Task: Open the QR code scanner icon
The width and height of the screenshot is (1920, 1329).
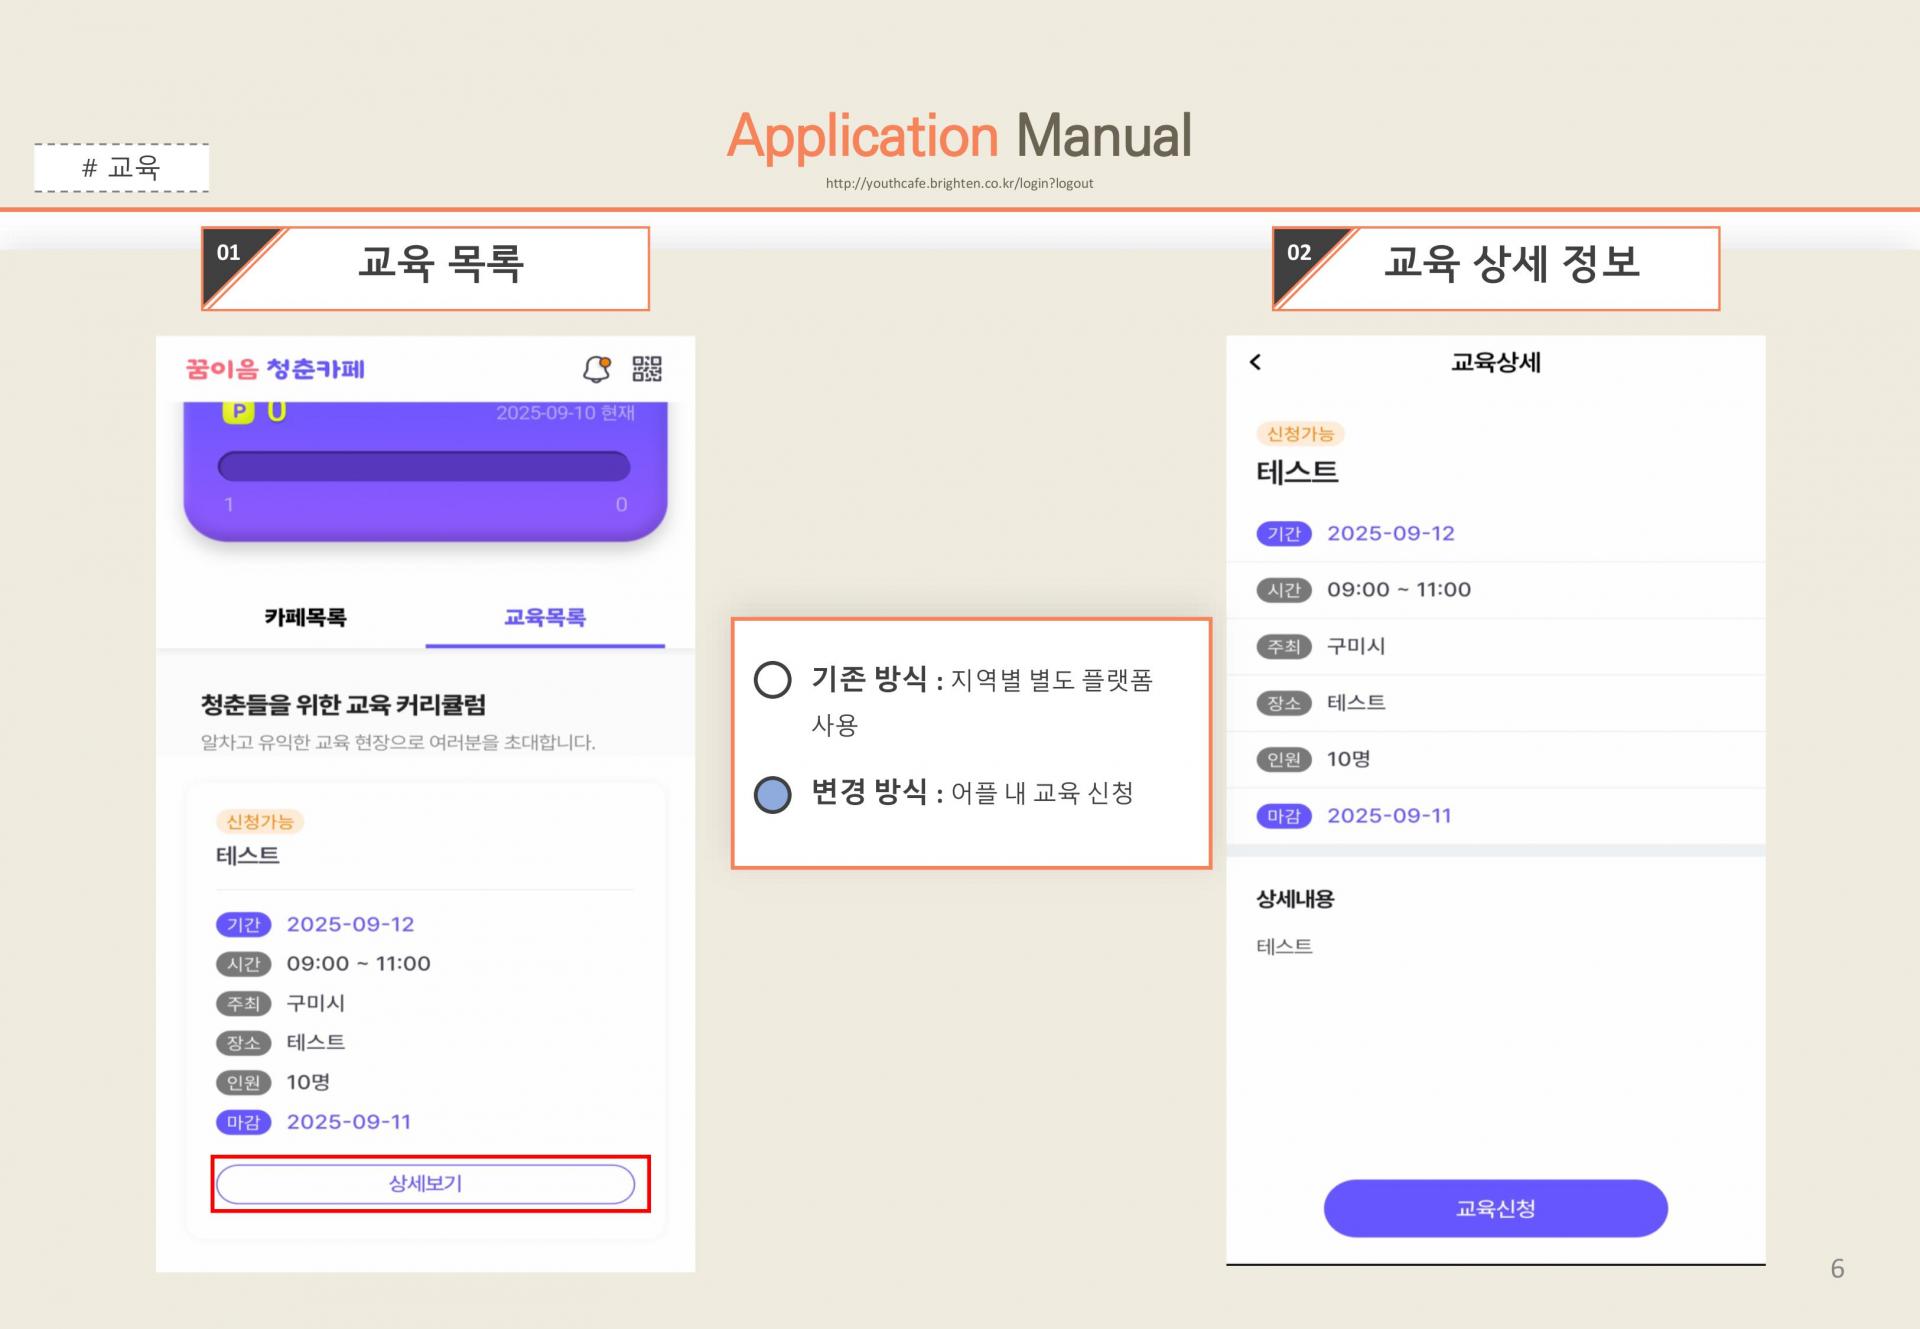Action: point(647,369)
